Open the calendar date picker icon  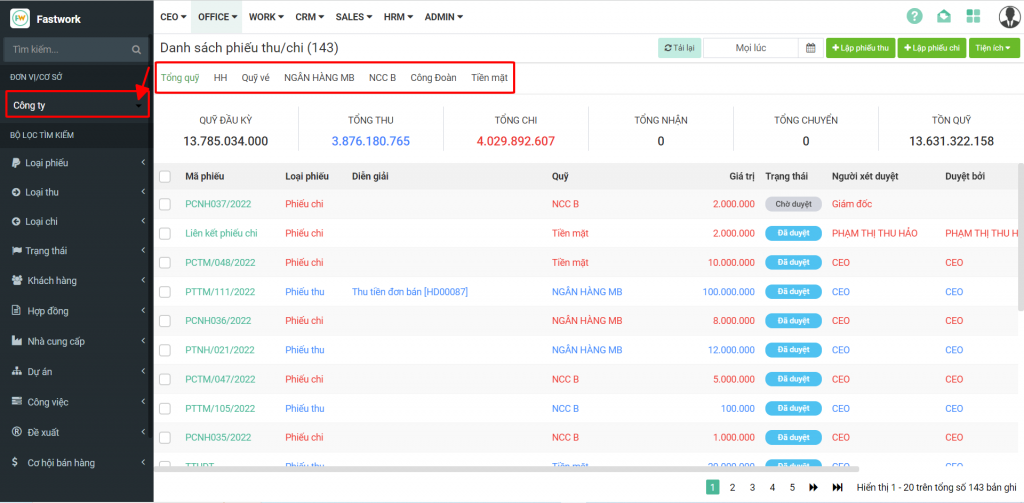(811, 47)
